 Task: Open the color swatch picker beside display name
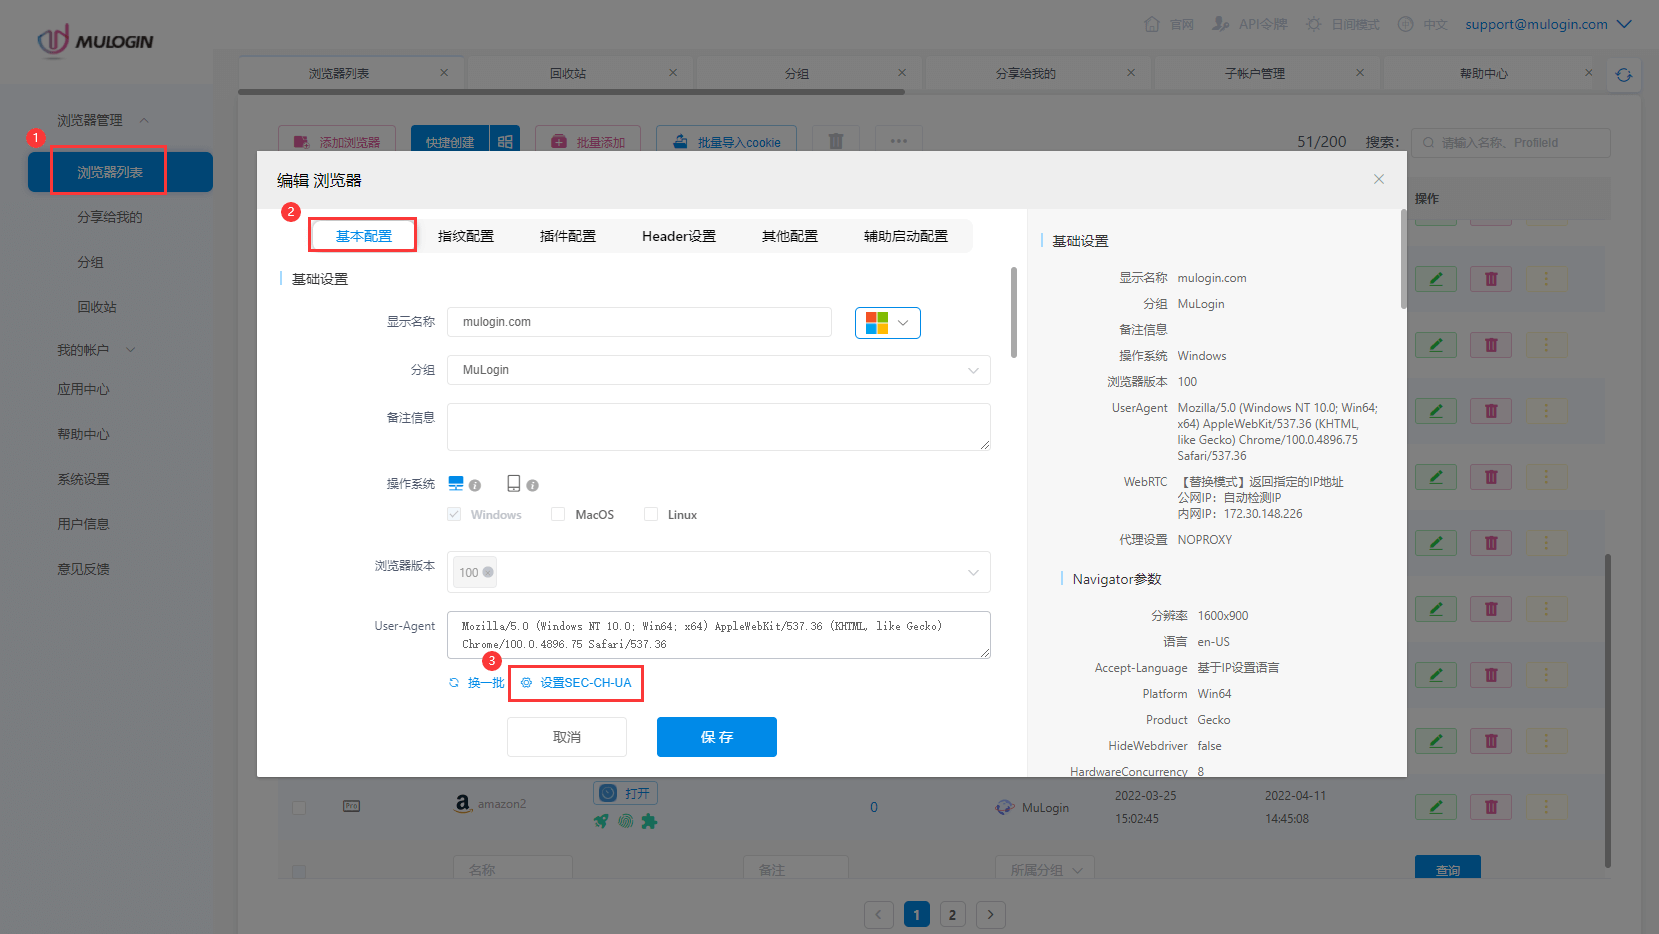[x=887, y=322]
